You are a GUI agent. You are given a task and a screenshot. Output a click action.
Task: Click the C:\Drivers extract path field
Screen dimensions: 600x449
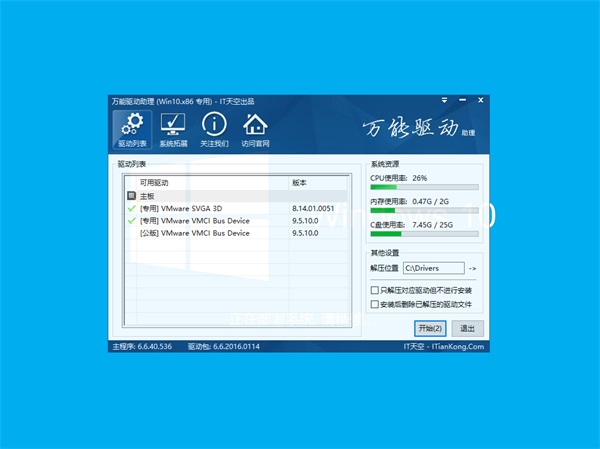(434, 268)
